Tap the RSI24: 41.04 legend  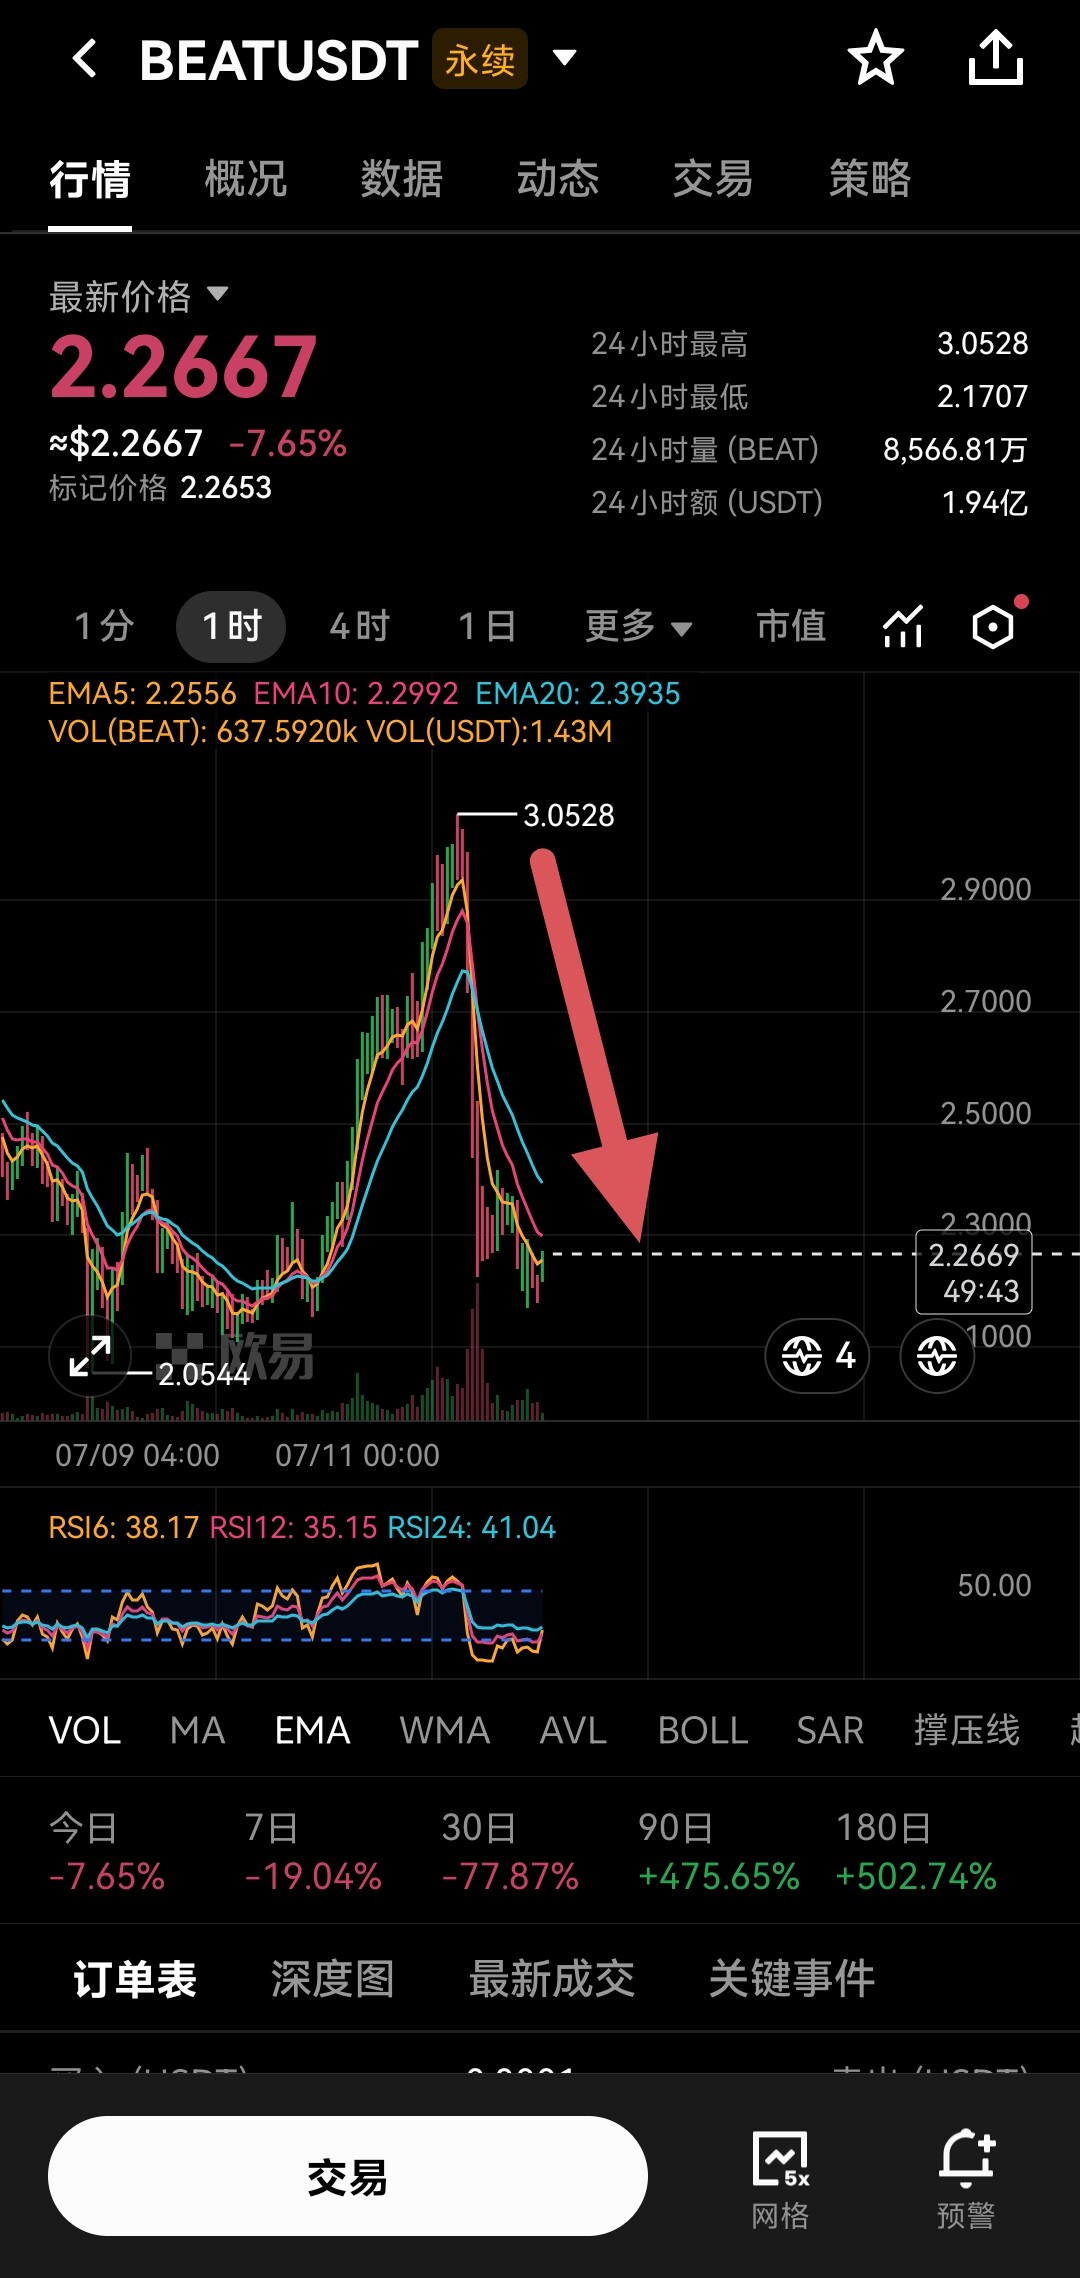tap(471, 1527)
